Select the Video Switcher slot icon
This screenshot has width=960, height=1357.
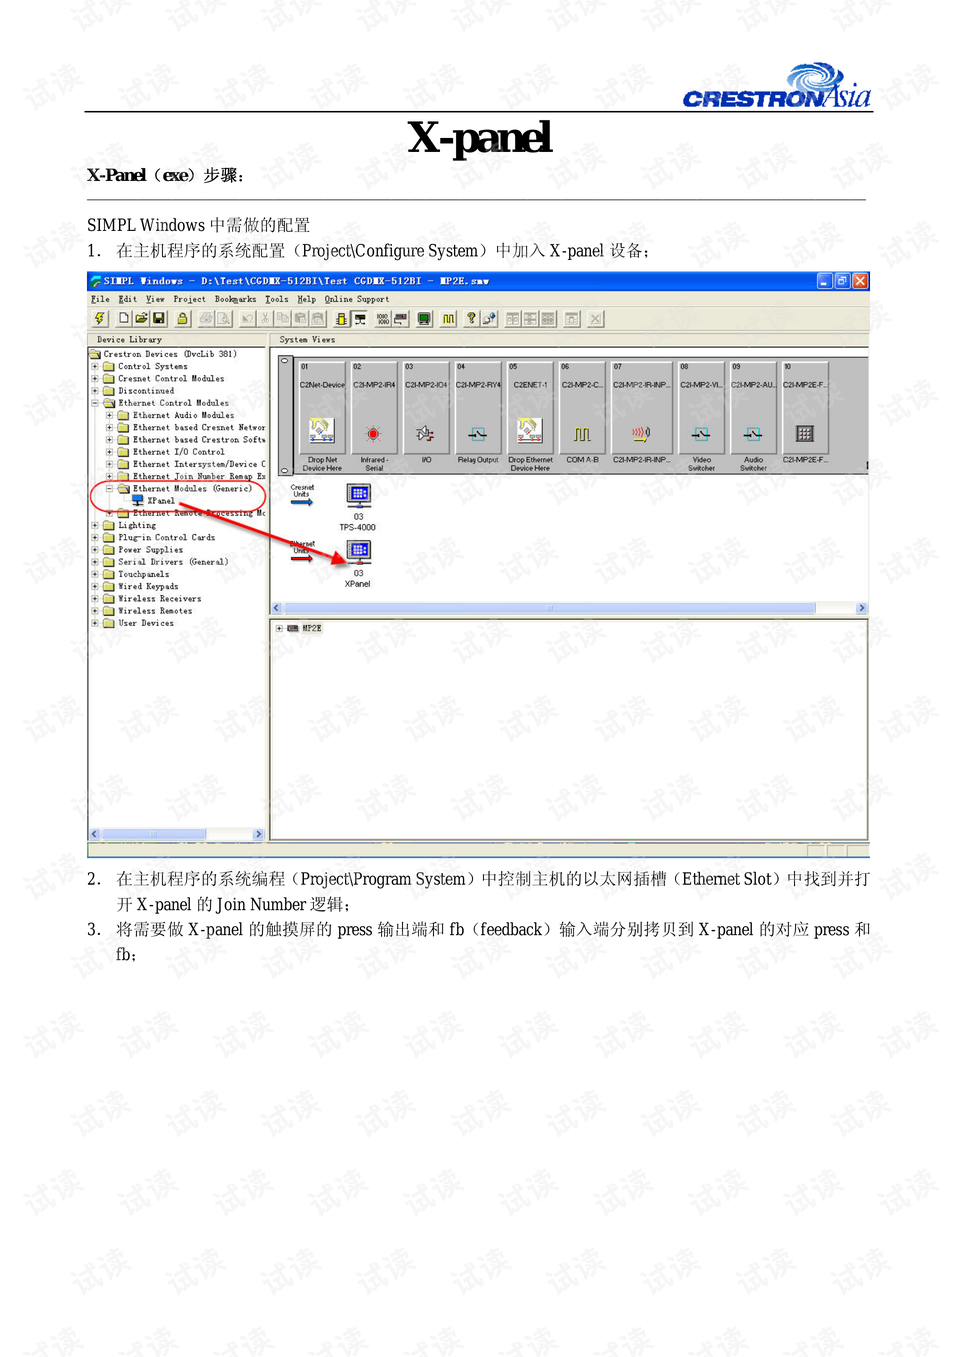point(701,431)
